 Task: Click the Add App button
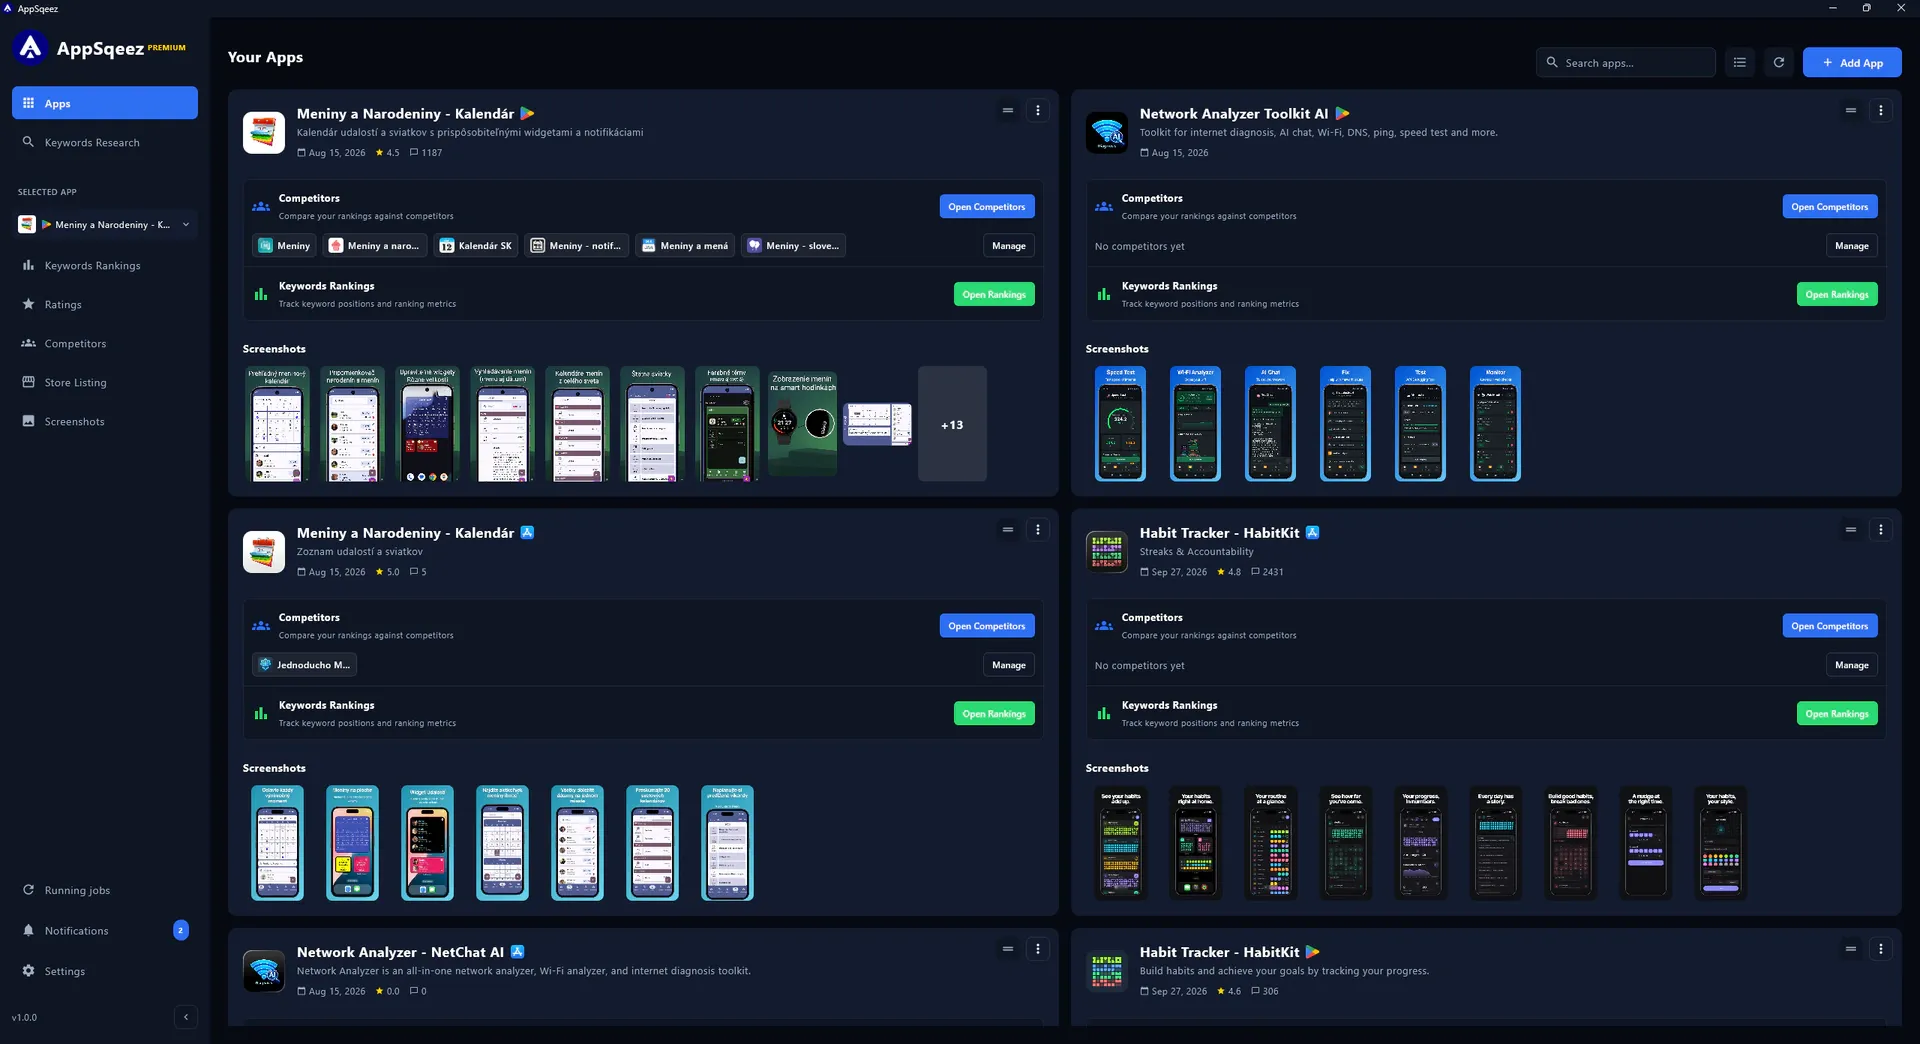coord(1852,62)
